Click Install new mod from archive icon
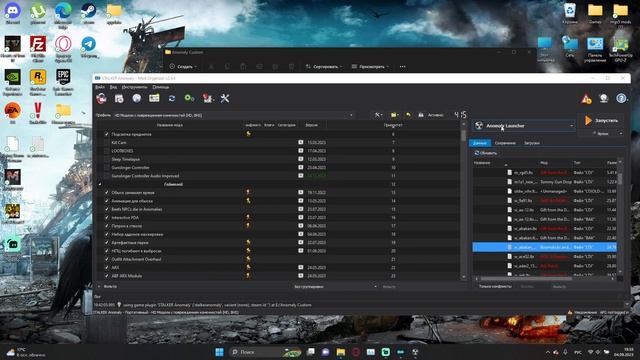The width and height of the screenshot is (640, 360). [119, 98]
